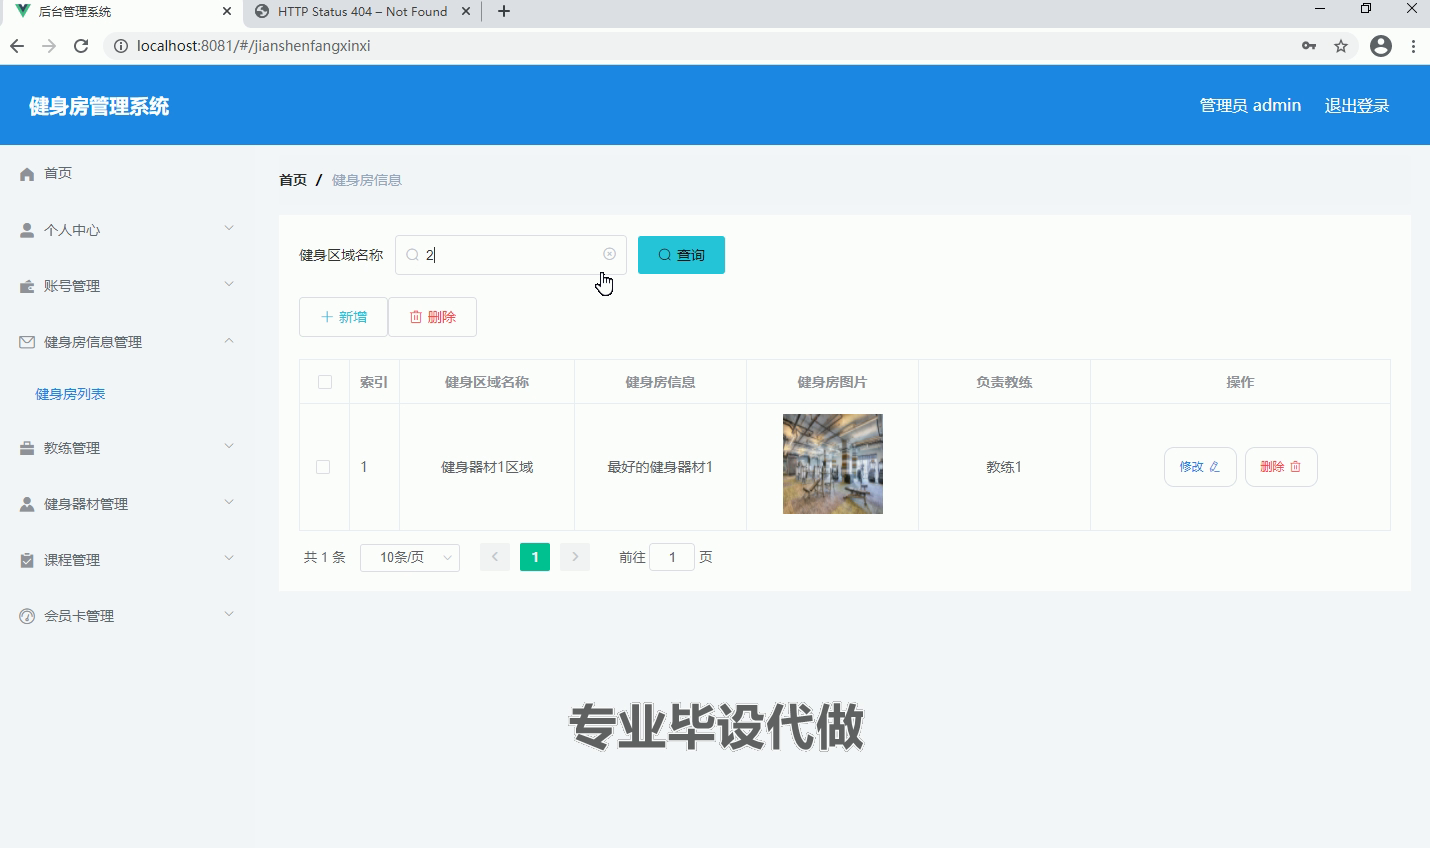This screenshot has width=1430, height=848.
Task: Open the Chrome three-dot menu
Action: 1413,46
